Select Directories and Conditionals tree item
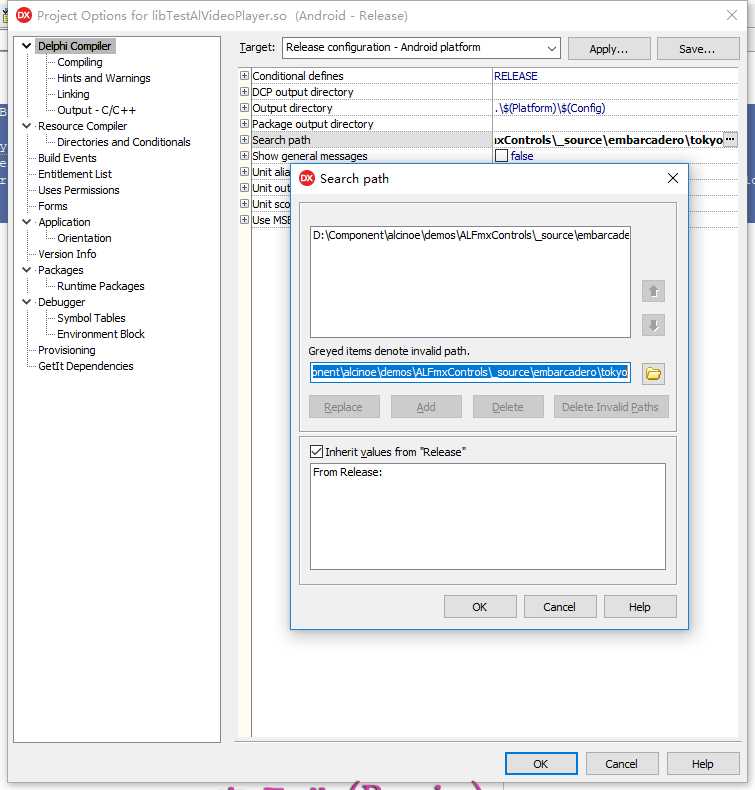Screen dimensions: 755x790 point(123,142)
